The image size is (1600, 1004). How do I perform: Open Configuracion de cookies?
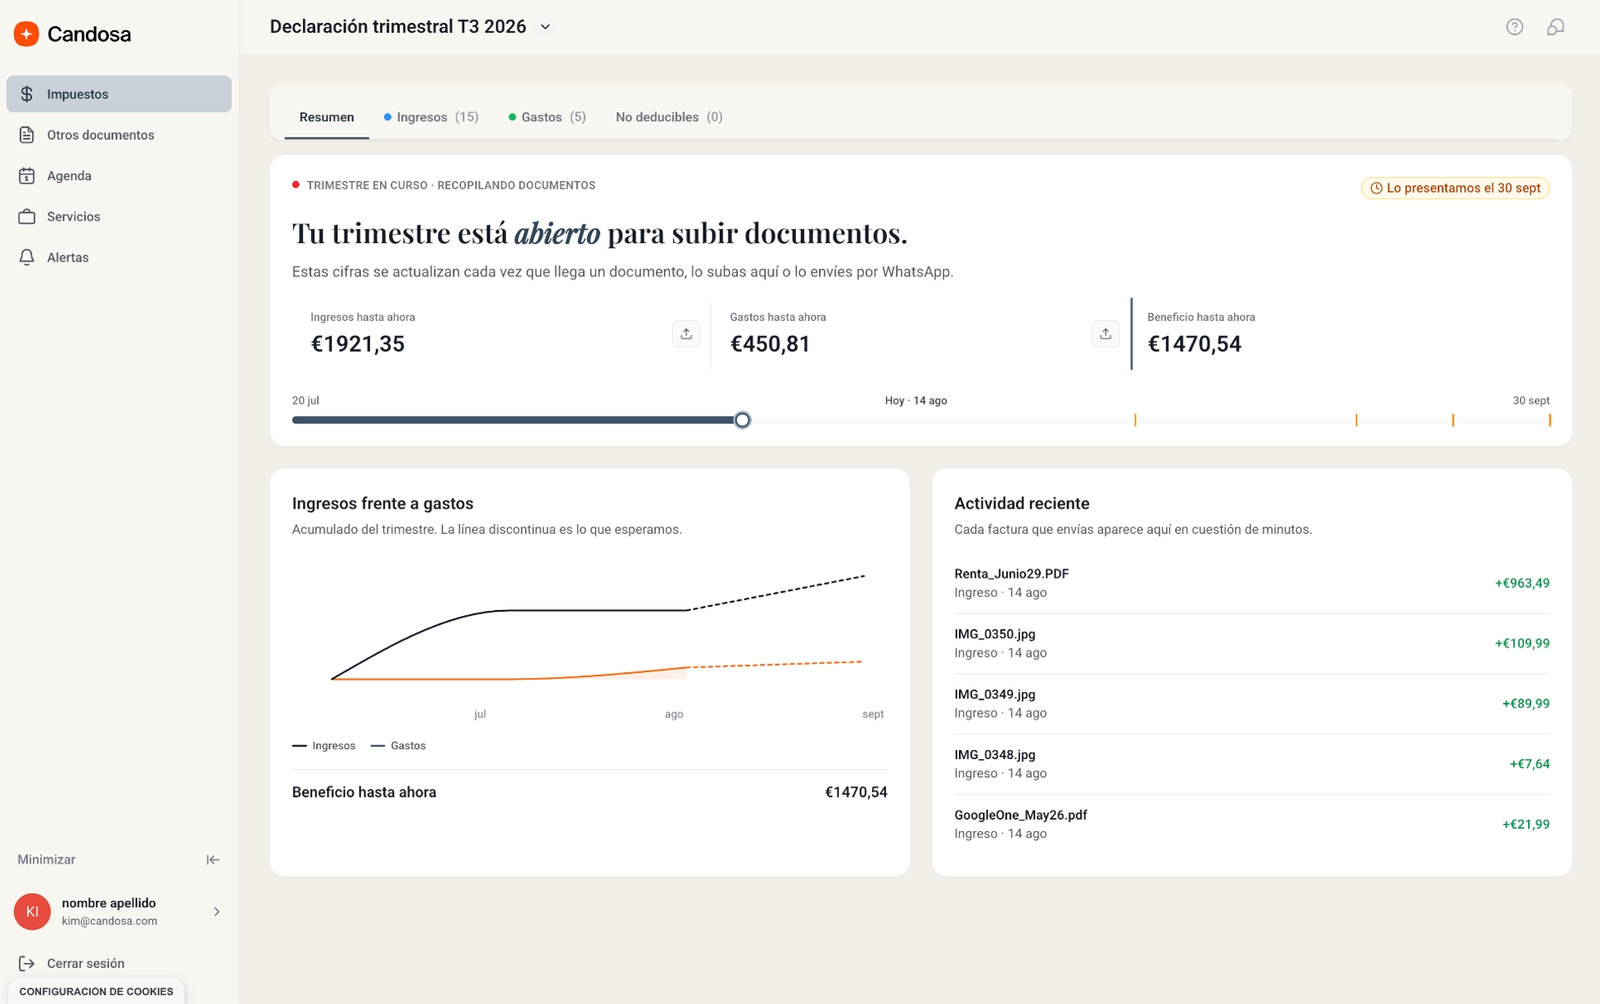tap(96, 992)
